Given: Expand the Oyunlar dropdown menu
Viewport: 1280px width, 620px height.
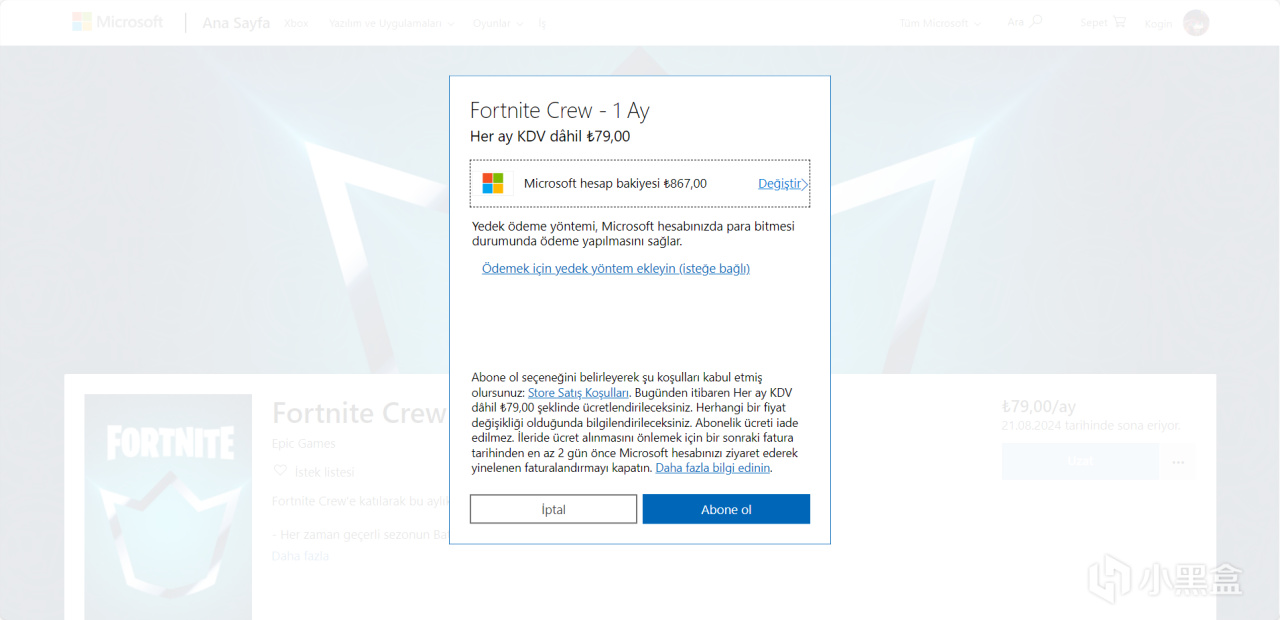Looking at the screenshot, I should click(x=498, y=23).
